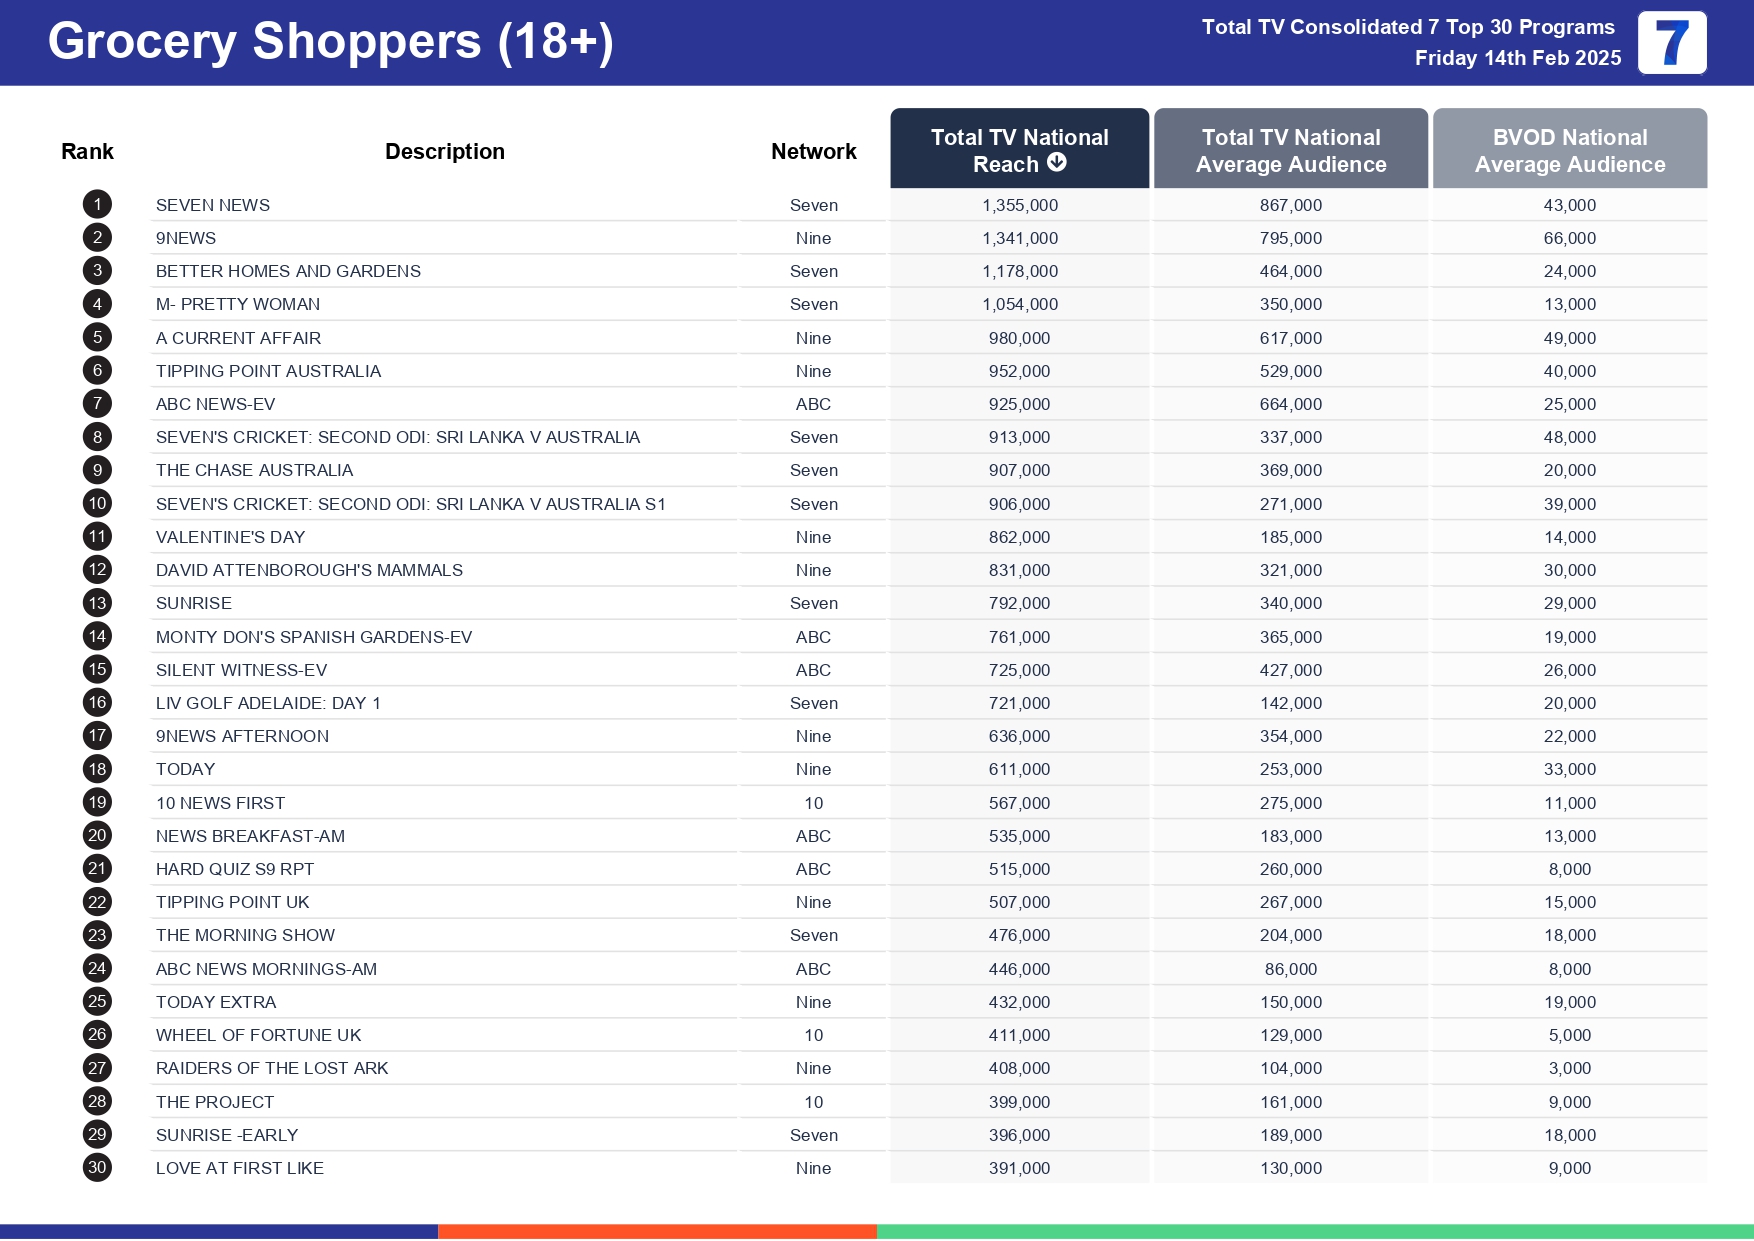Open the BETTER HOMES AND GARDENS entry
Screen dimensions: 1754x1241
point(288,271)
